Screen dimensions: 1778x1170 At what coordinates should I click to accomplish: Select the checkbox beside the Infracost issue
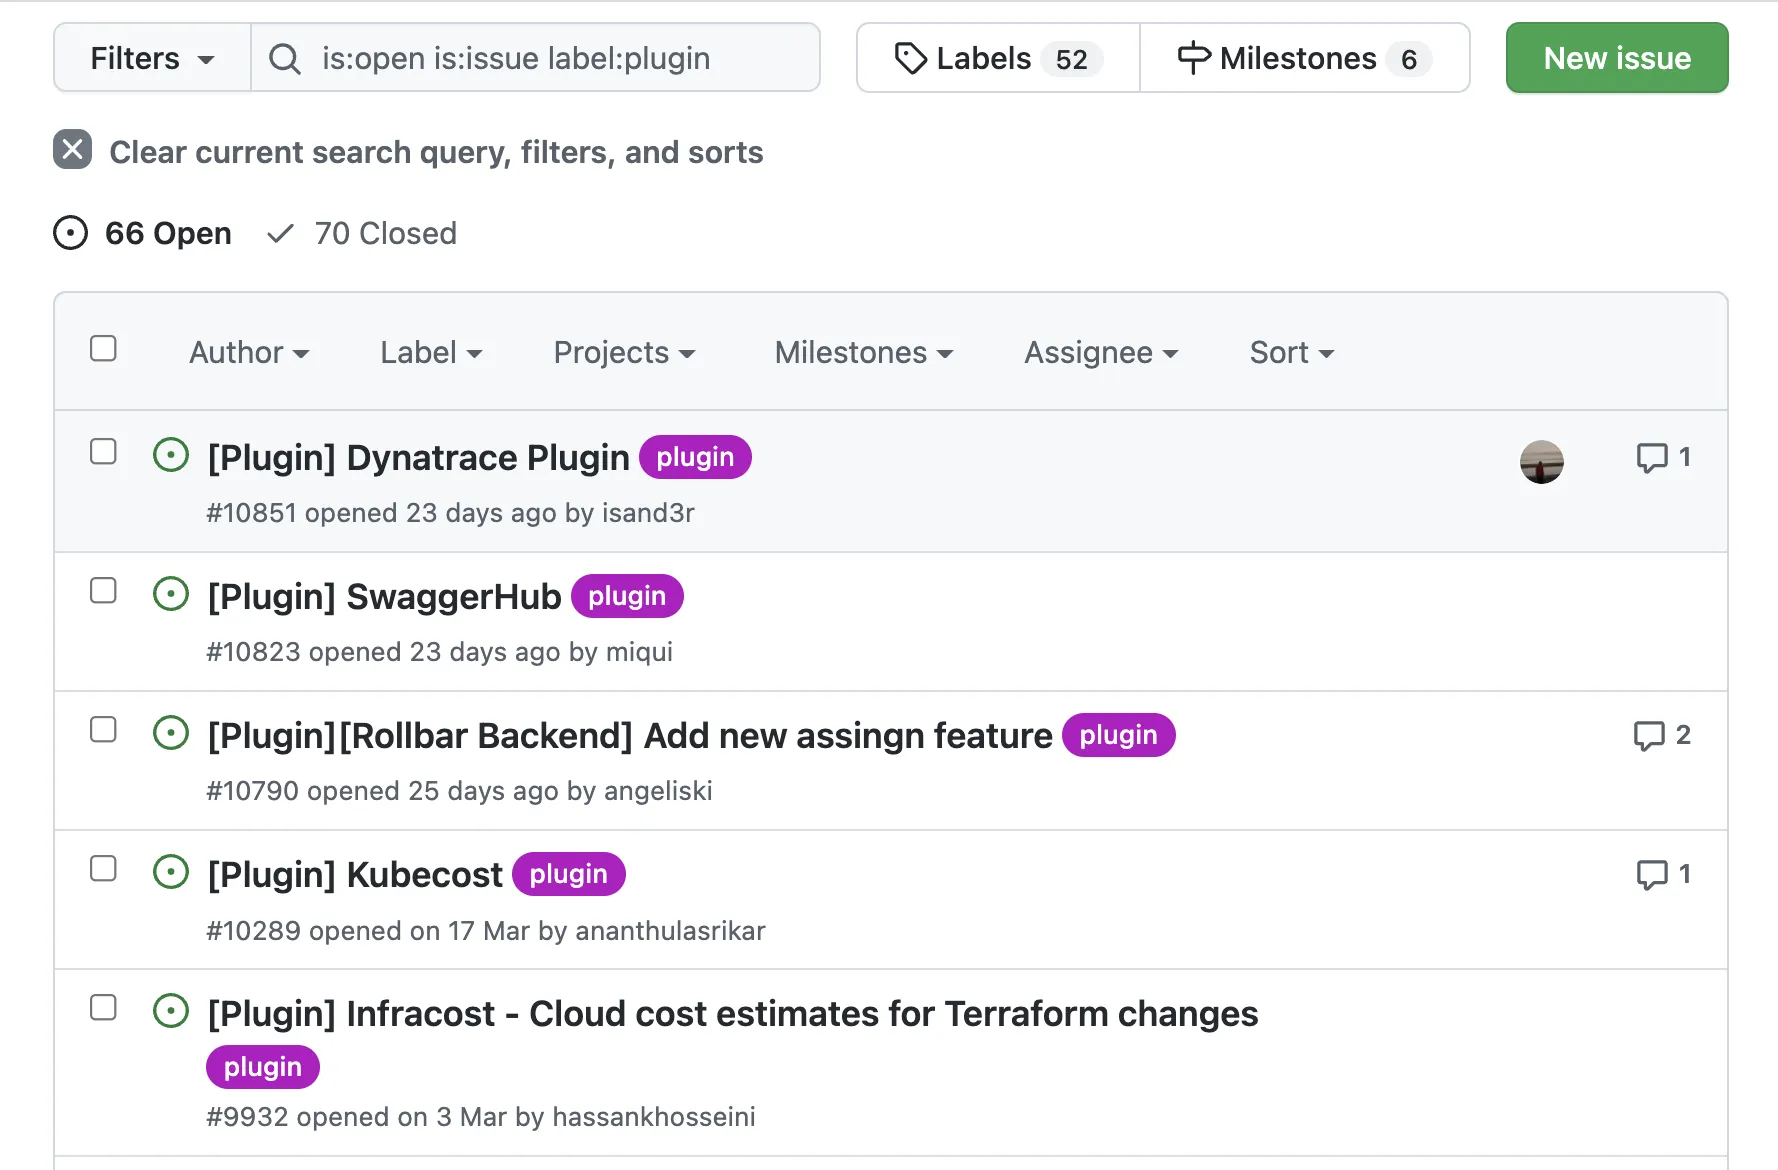(103, 1008)
